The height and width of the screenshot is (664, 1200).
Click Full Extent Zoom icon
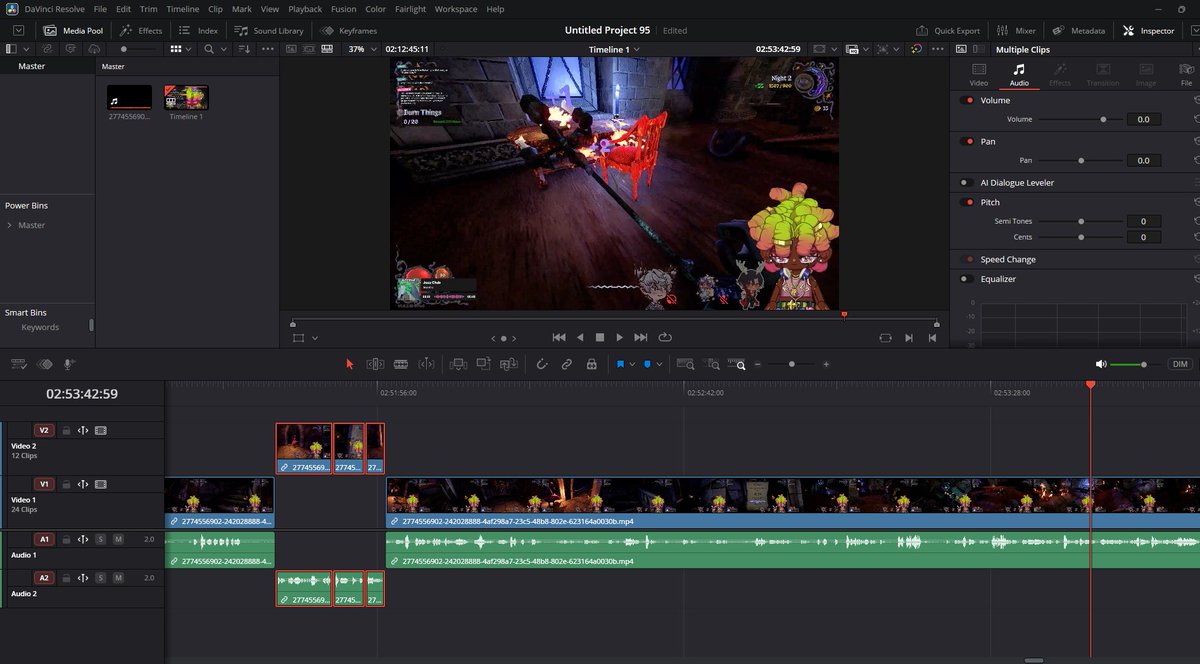coord(685,365)
